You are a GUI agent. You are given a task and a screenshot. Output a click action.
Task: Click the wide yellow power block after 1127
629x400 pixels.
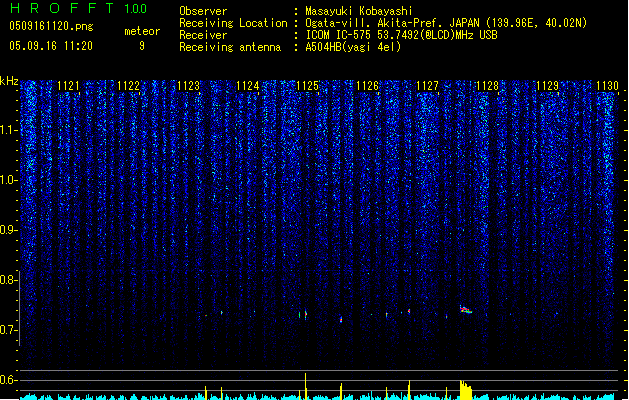[466, 390]
